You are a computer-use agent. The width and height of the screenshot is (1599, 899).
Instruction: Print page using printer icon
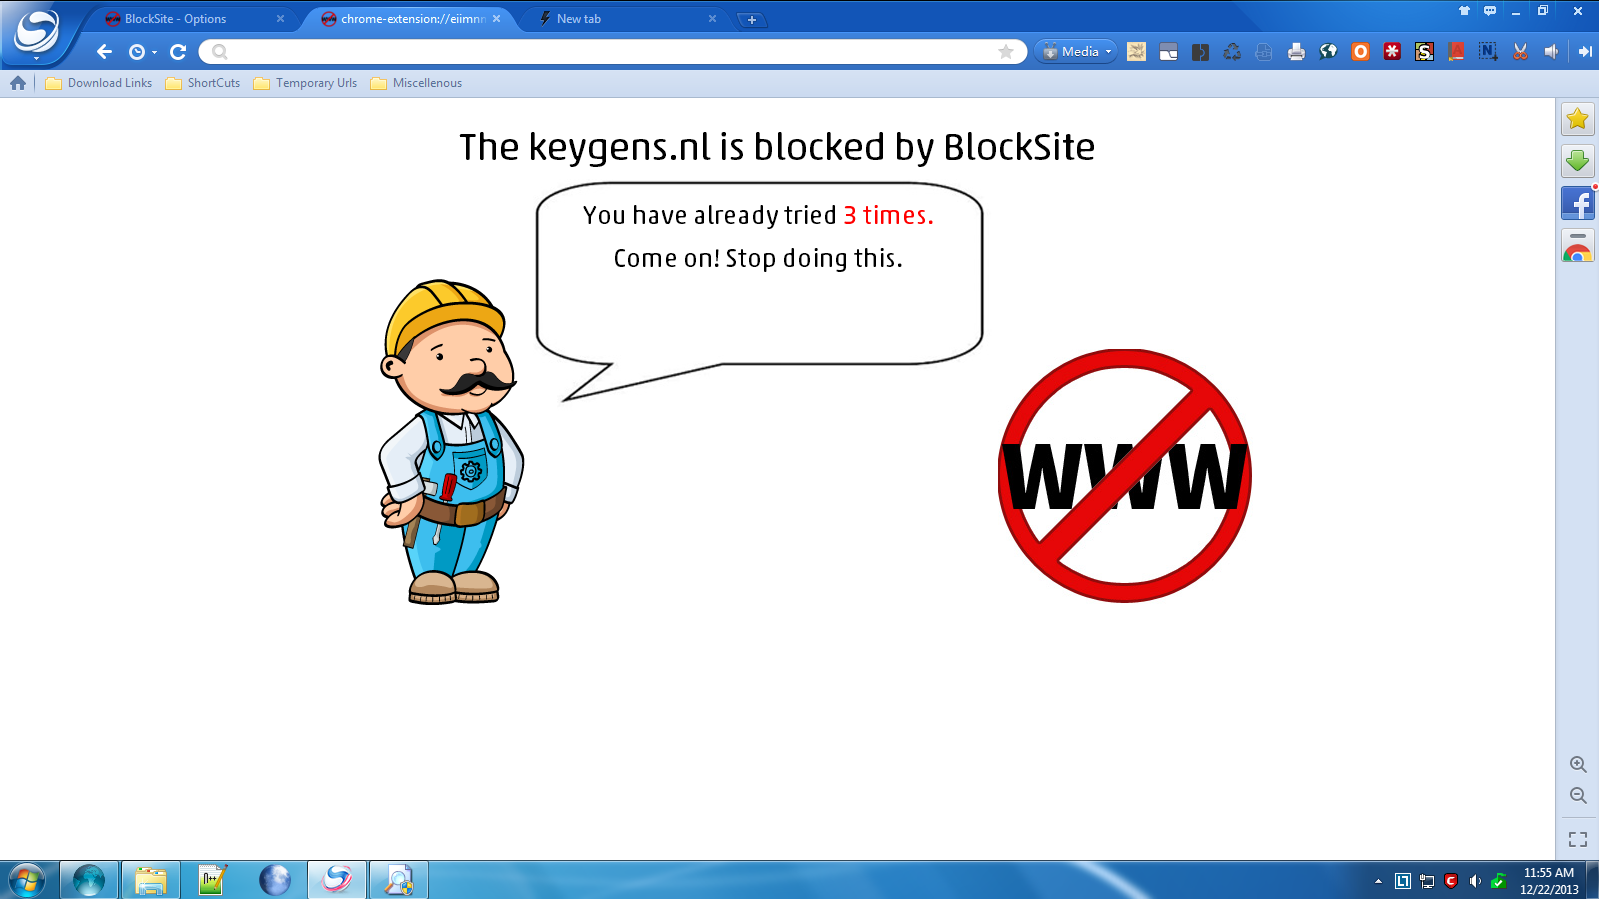tap(1296, 52)
